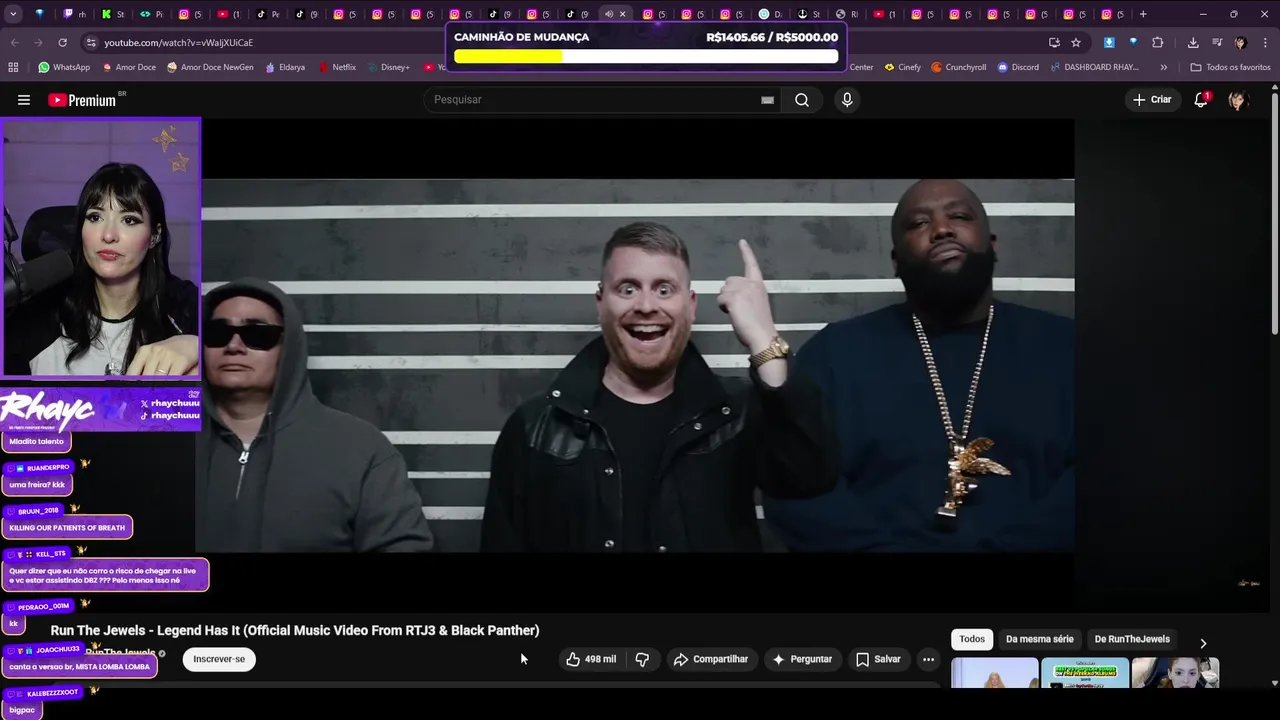This screenshot has width=1280, height=720.
Task: Open Discord bookmark
Action: [x=1017, y=67]
